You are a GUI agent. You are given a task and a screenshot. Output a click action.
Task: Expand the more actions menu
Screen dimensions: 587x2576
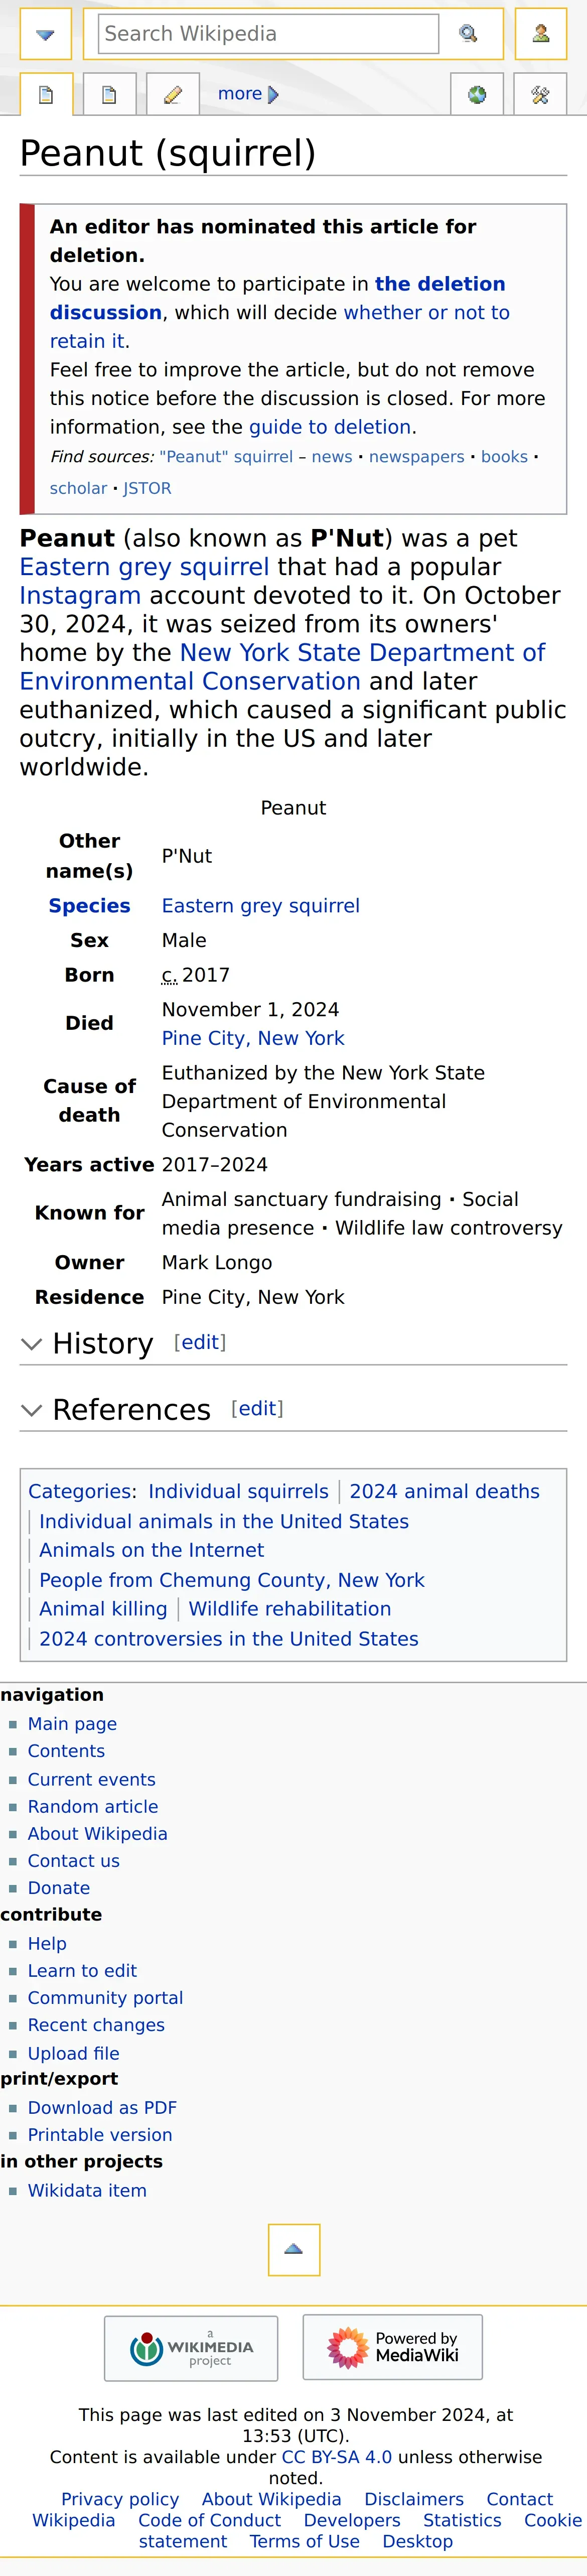(x=248, y=94)
